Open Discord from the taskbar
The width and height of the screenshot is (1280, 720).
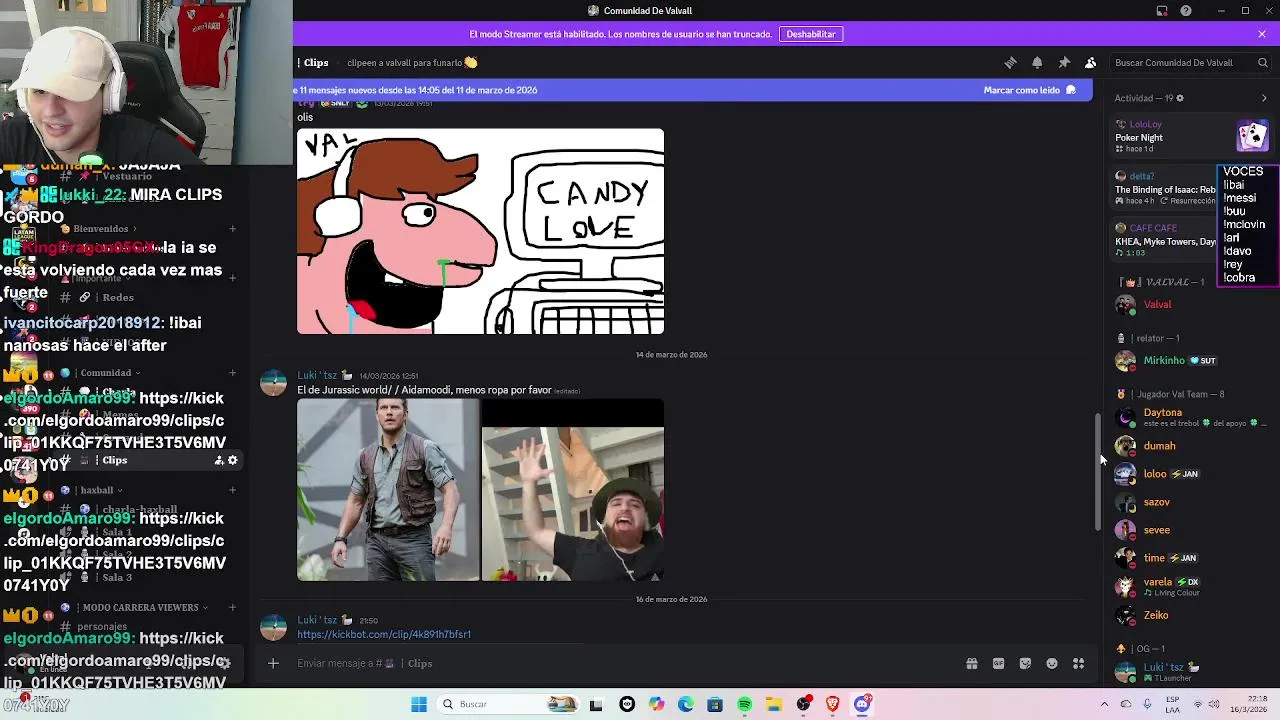(862, 704)
